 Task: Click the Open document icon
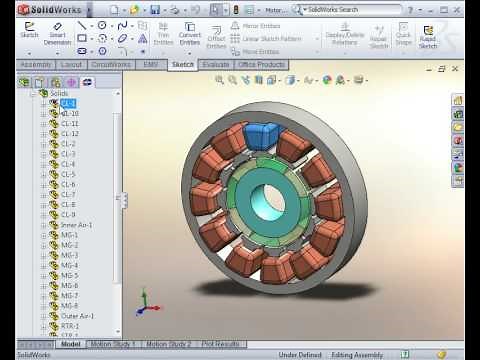pyautogui.click(x=134, y=10)
